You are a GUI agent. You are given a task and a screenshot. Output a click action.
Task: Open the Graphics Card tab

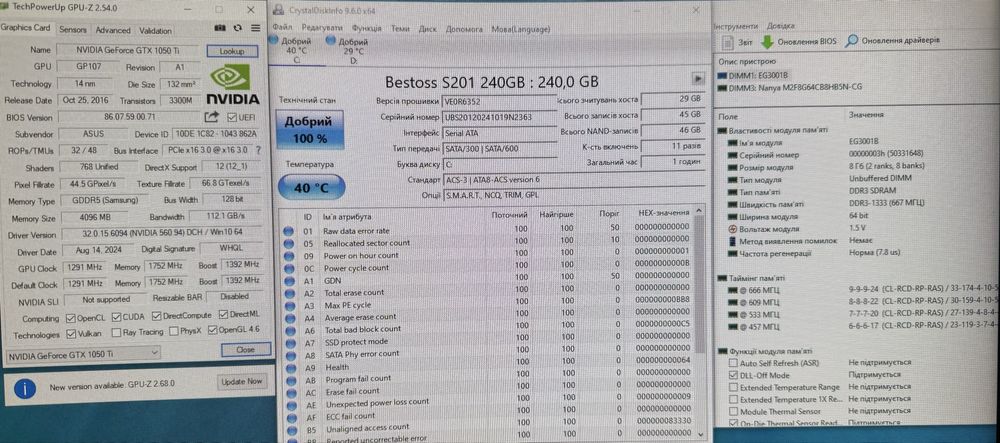(26, 28)
